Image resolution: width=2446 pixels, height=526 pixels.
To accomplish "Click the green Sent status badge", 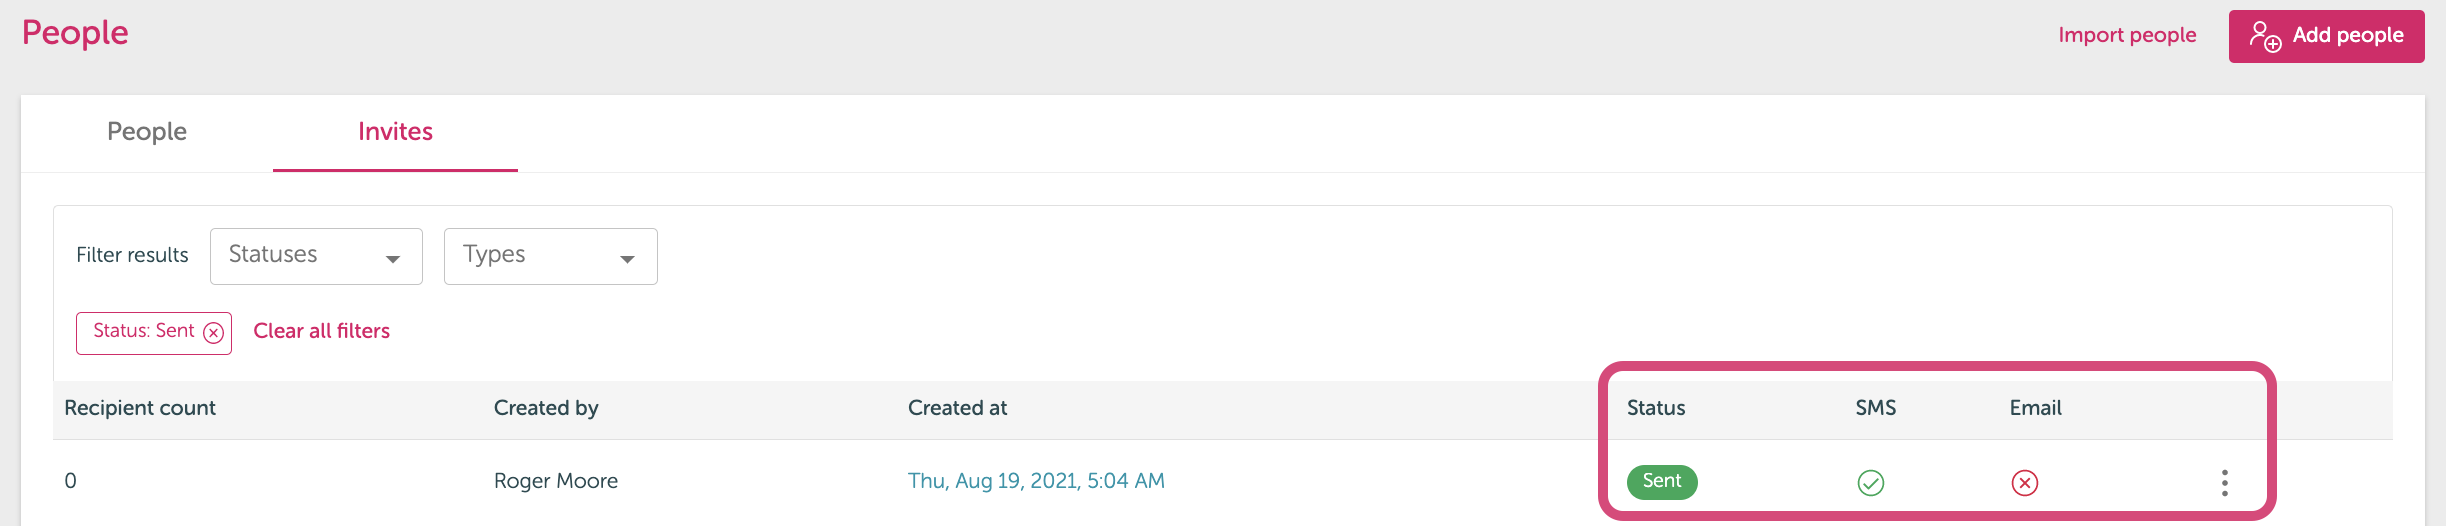I will tap(1662, 481).
